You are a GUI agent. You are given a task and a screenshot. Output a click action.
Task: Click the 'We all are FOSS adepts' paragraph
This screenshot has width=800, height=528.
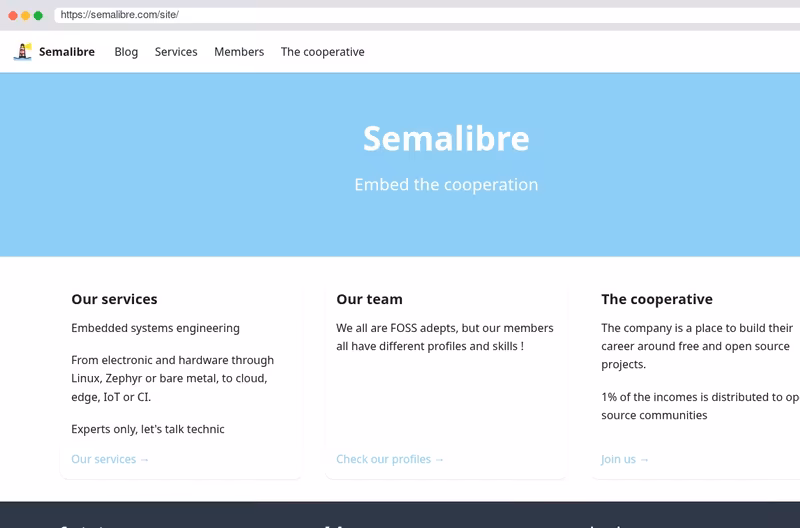point(445,337)
